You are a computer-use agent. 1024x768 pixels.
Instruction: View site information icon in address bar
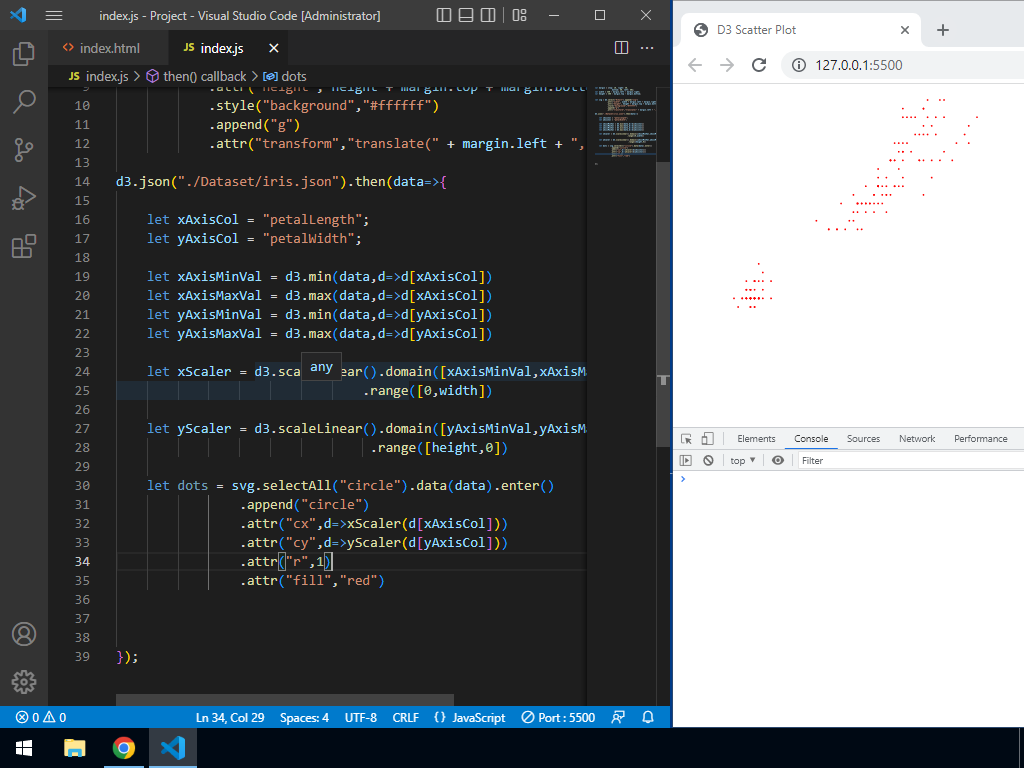(x=798, y=65)
